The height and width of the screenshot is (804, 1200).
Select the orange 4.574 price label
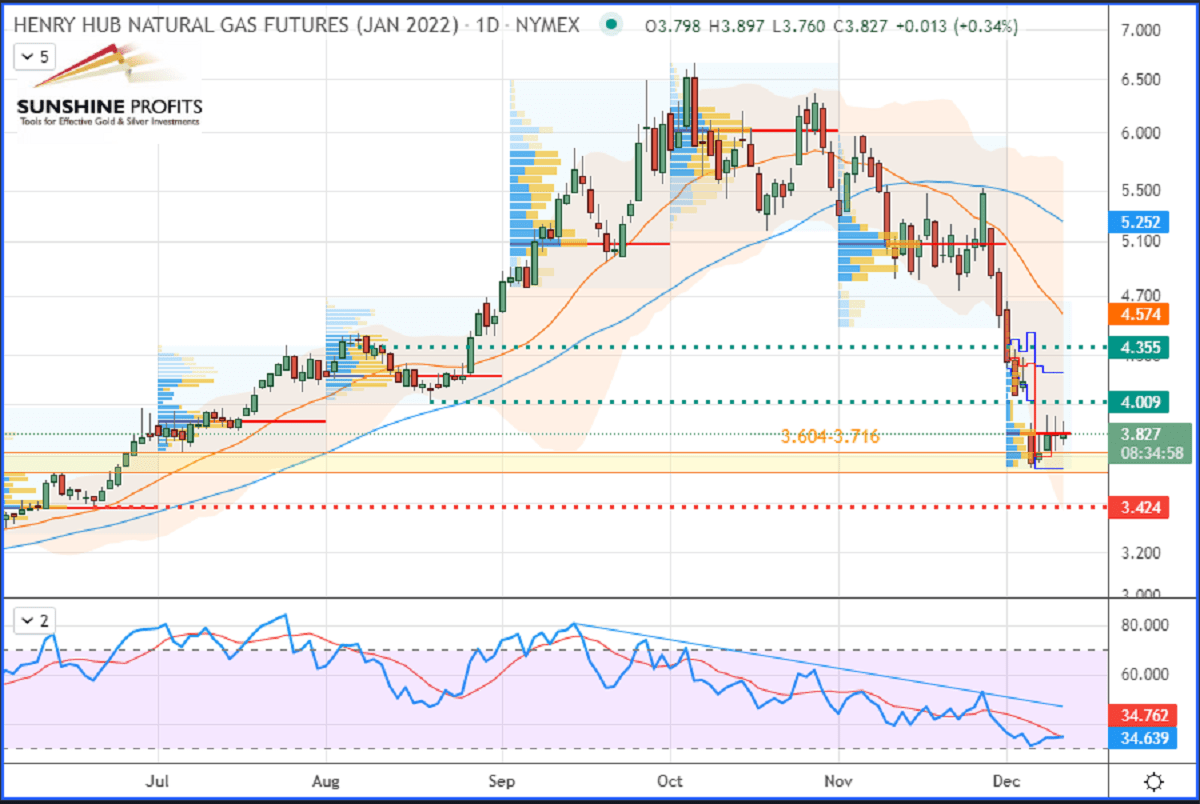pos(1140,316)
